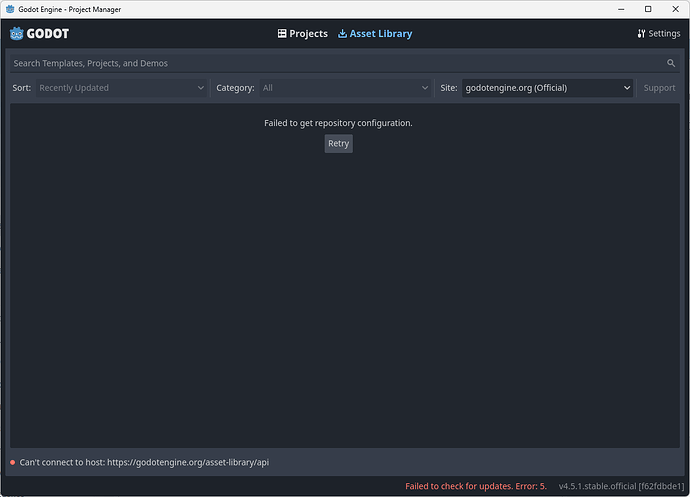
Task: Open the Sort dropdown showing Recently Updated
Action: 122,88
